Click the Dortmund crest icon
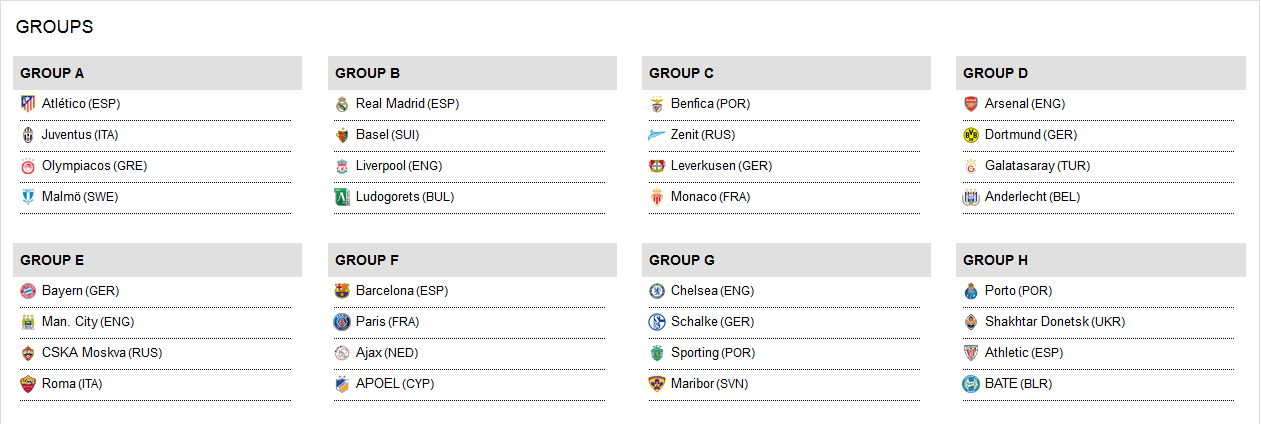1261x424 pixels. click(x=970, y=135)
